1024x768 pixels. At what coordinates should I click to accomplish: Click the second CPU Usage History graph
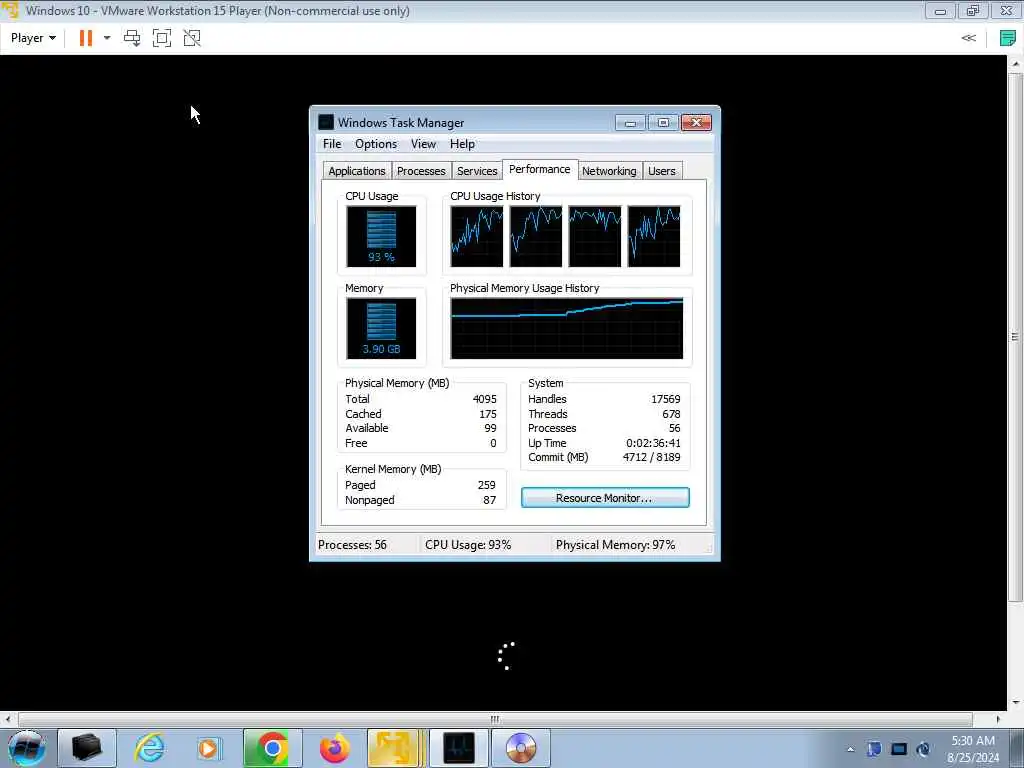536,236
